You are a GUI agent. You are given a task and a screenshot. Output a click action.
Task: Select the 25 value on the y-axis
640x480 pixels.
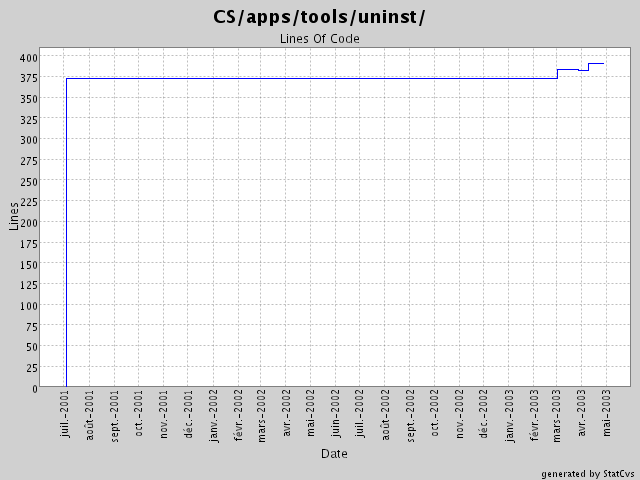click(31, 368)
